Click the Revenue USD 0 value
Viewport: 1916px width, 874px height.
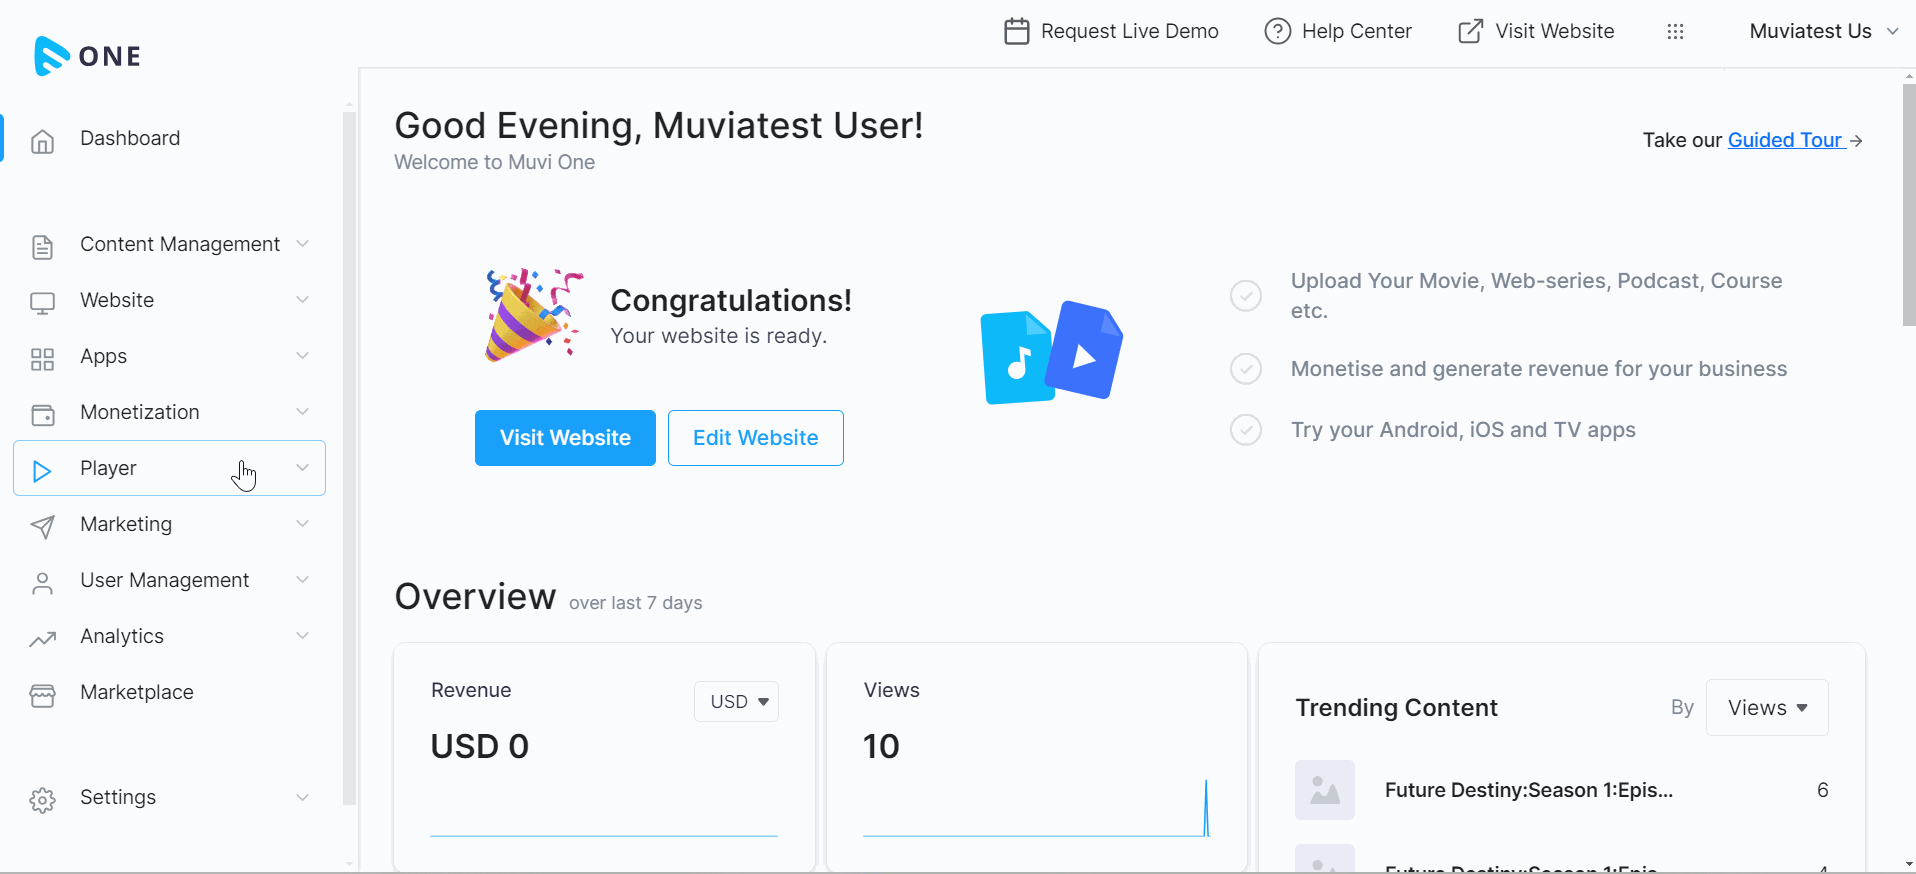click(x=480, y=746)
